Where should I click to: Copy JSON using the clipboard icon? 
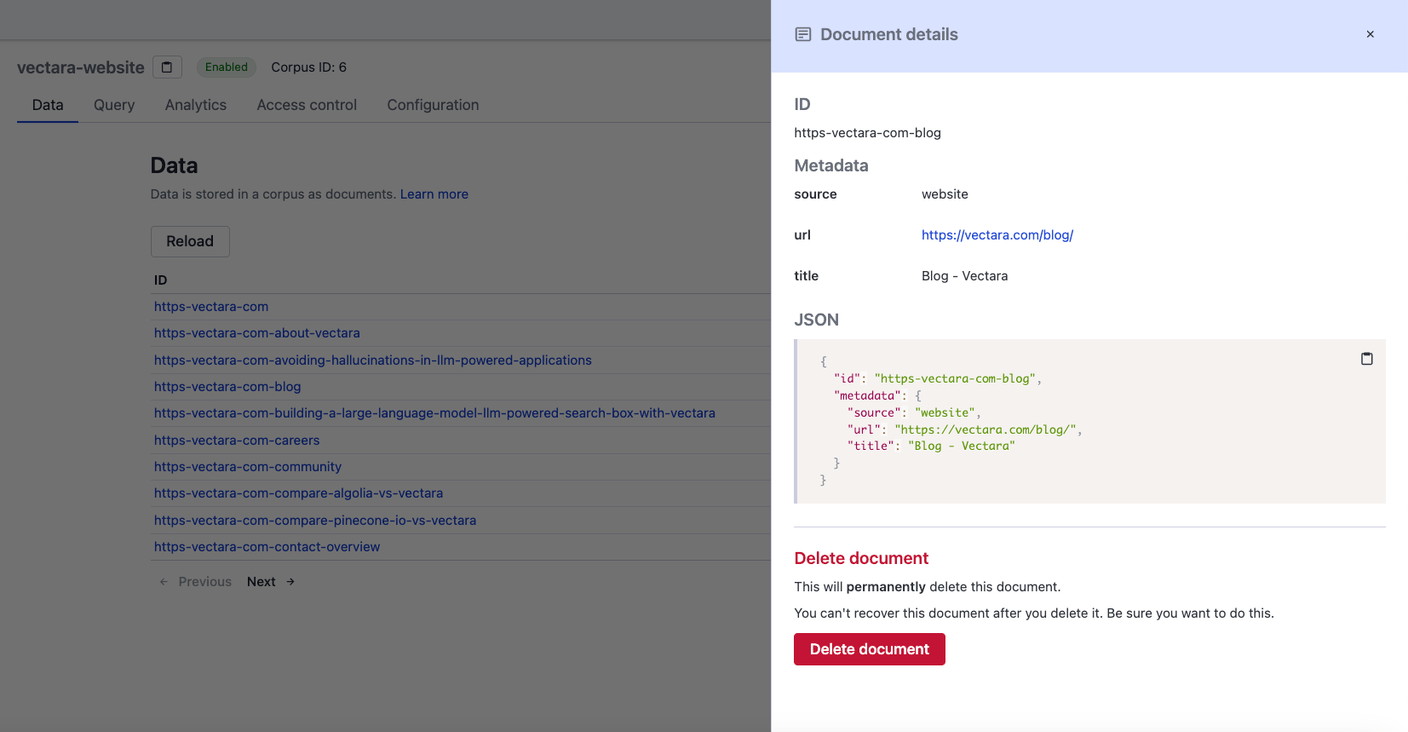(1366, 359)
